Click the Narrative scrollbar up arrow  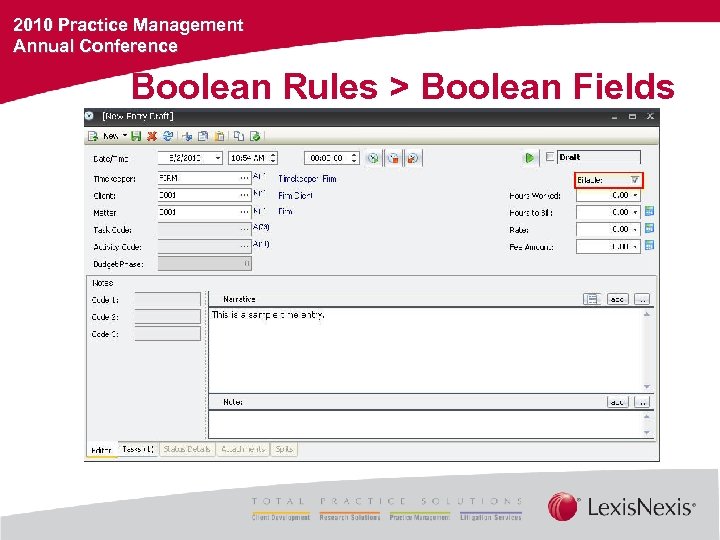click(647, 314)
